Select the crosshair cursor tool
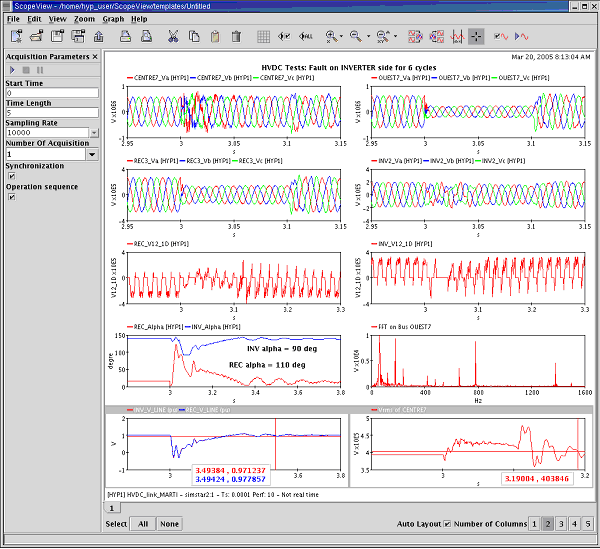600x549 pixels. click(x=476, y=36)
